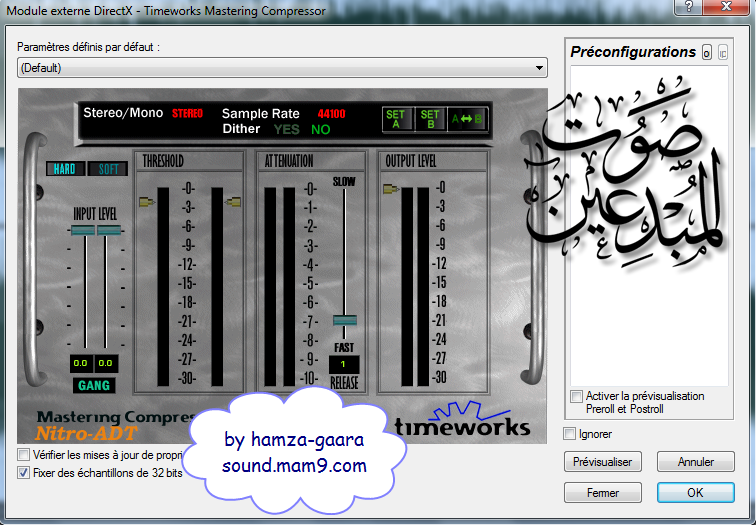The width and height of the screenshot is (756, 525).
Task: Open the (Default) presets dropdown
Action: tap(283, 67)
